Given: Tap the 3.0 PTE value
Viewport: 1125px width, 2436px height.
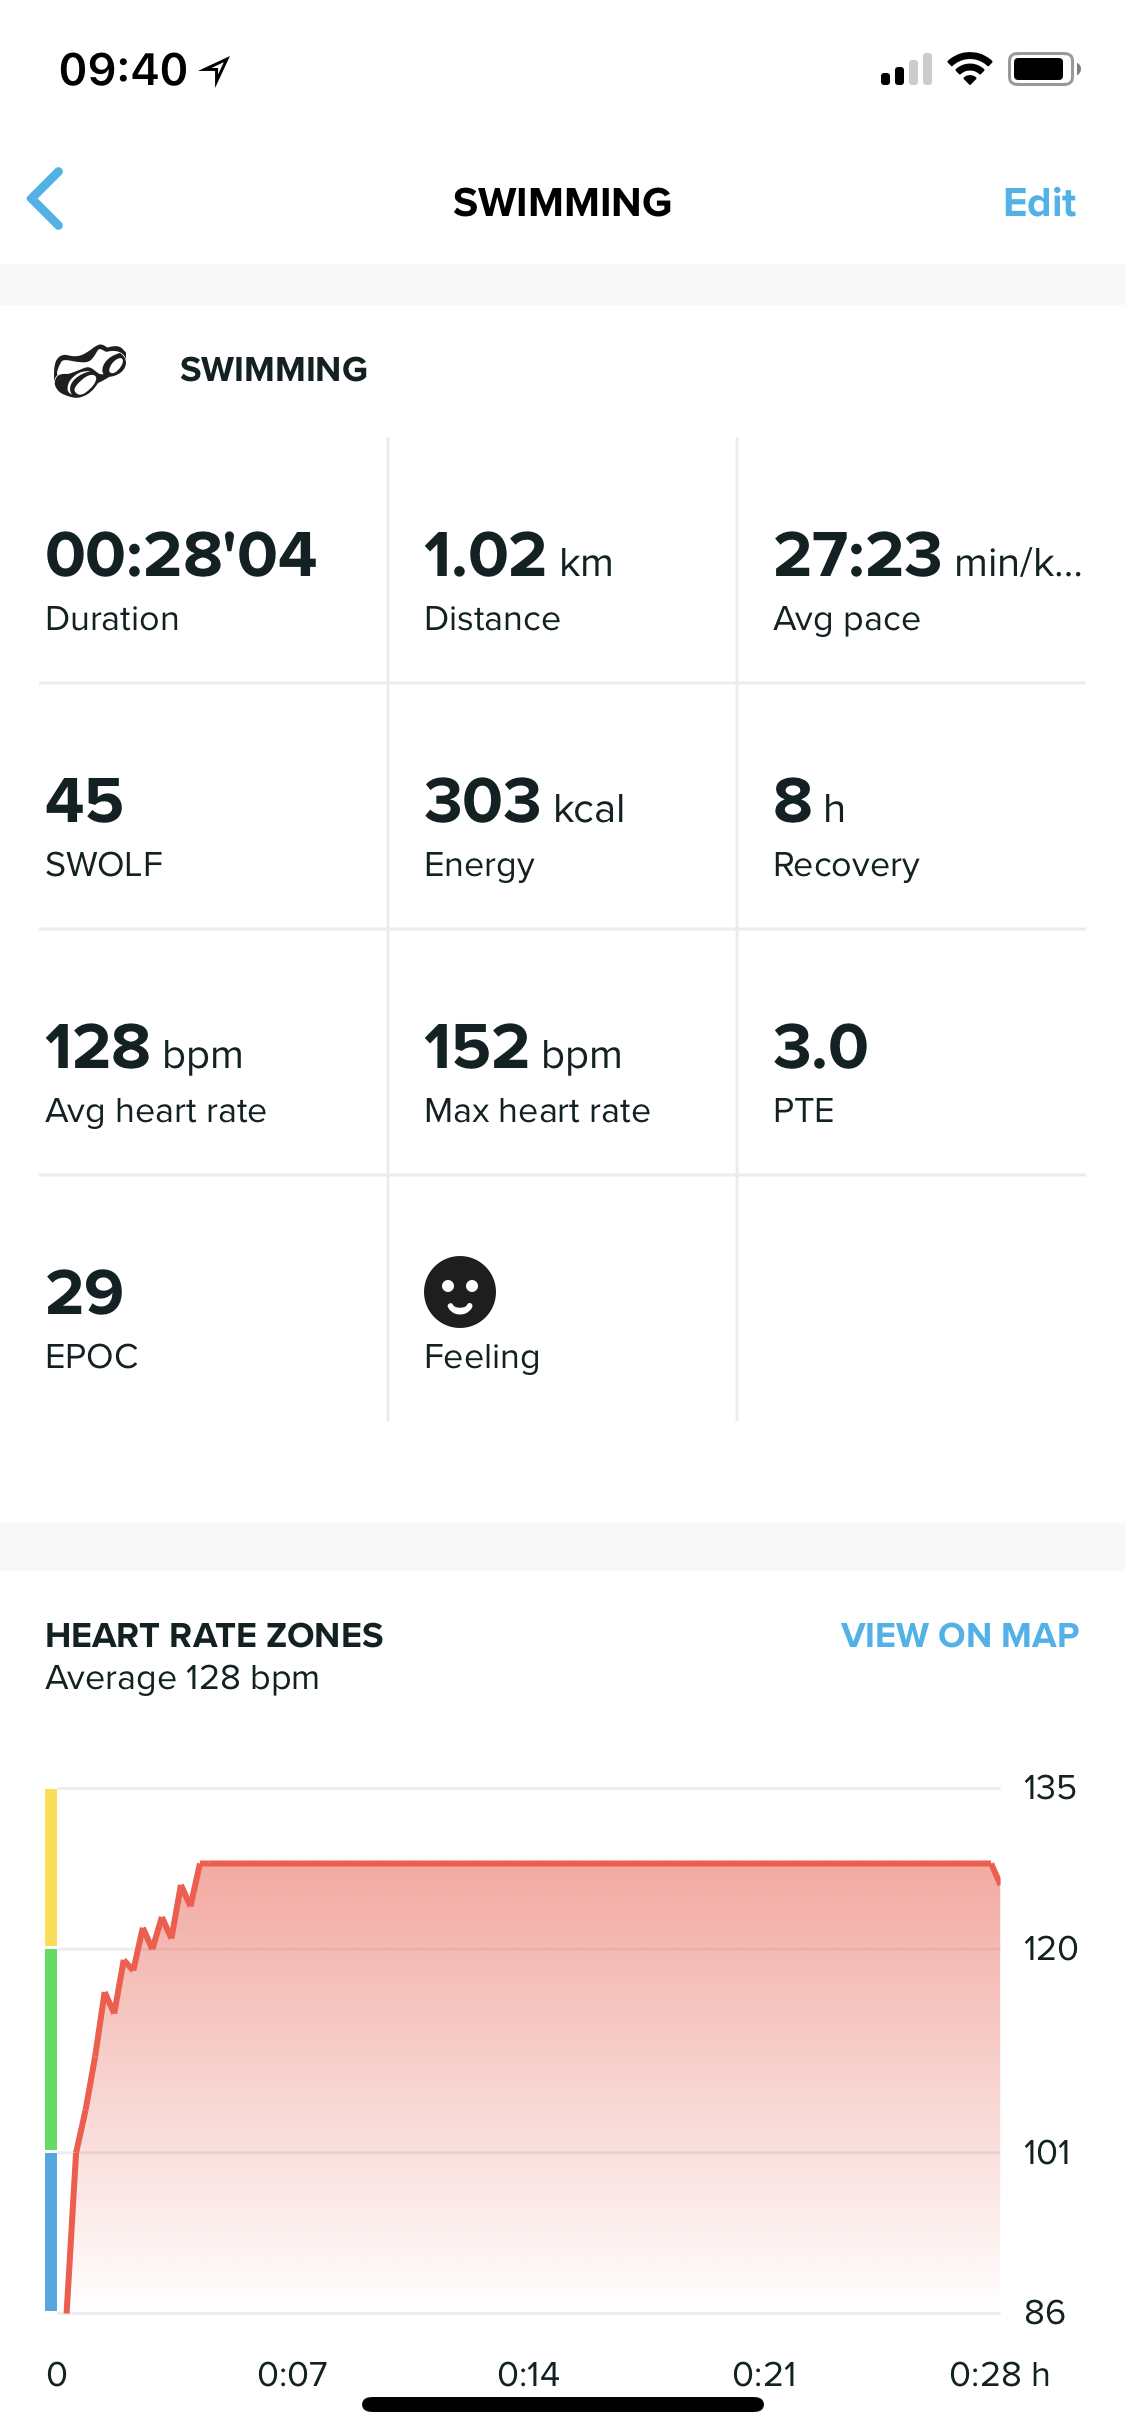Looking at the screenshot, I should pyautogui.click(x=912, y=1053).
